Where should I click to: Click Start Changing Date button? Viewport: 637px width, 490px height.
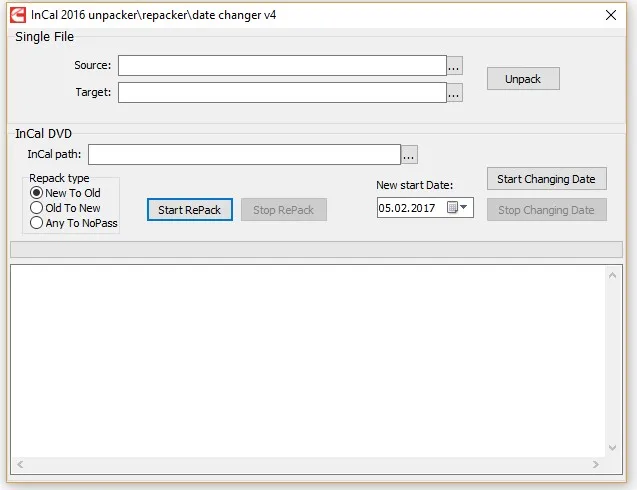(x=546, y=179)
